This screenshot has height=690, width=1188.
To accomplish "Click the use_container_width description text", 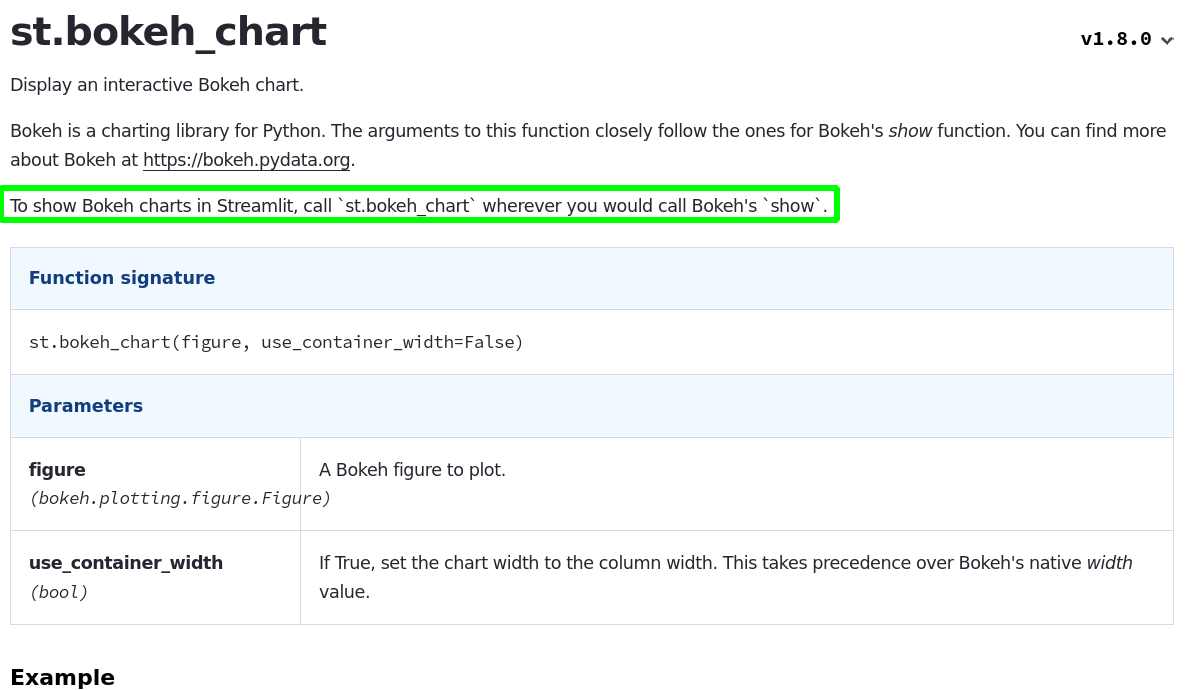I will click(700, 563).
